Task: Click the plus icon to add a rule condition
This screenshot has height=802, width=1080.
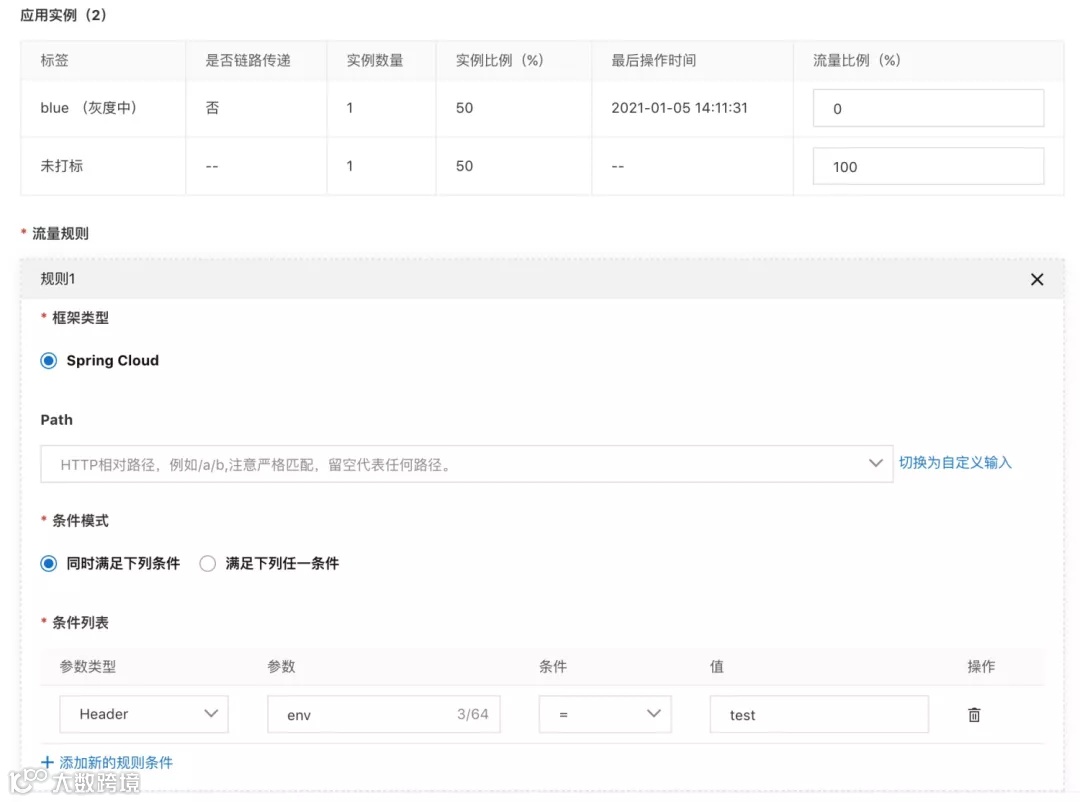Action: tap(47, 762)
